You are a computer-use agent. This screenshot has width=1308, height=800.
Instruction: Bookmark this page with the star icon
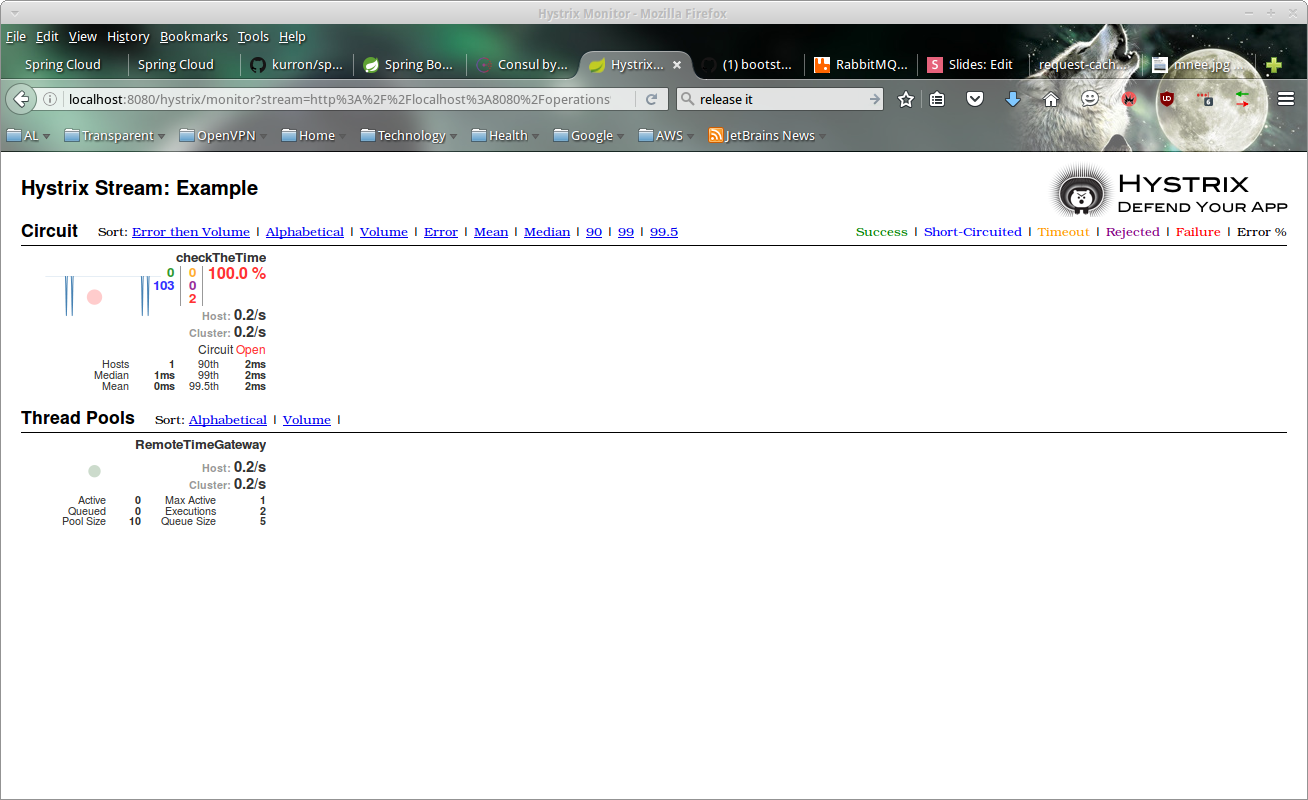click(x=906, y=99)
